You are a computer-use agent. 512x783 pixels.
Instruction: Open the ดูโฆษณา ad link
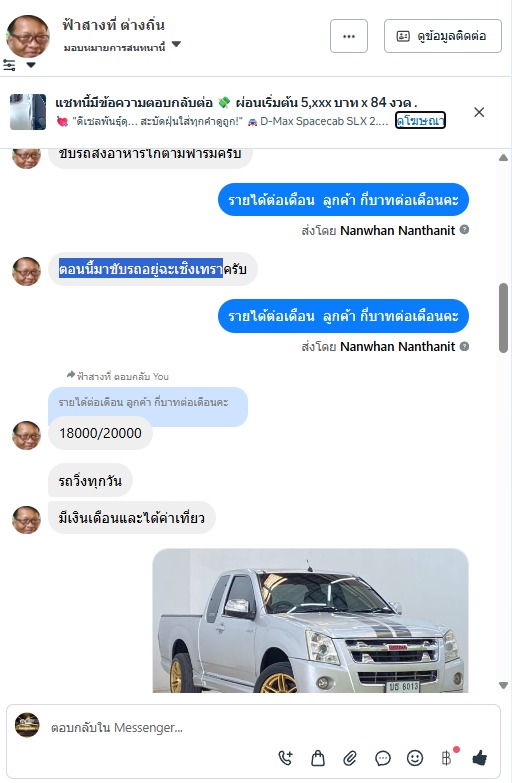click(x=420, y=120)
